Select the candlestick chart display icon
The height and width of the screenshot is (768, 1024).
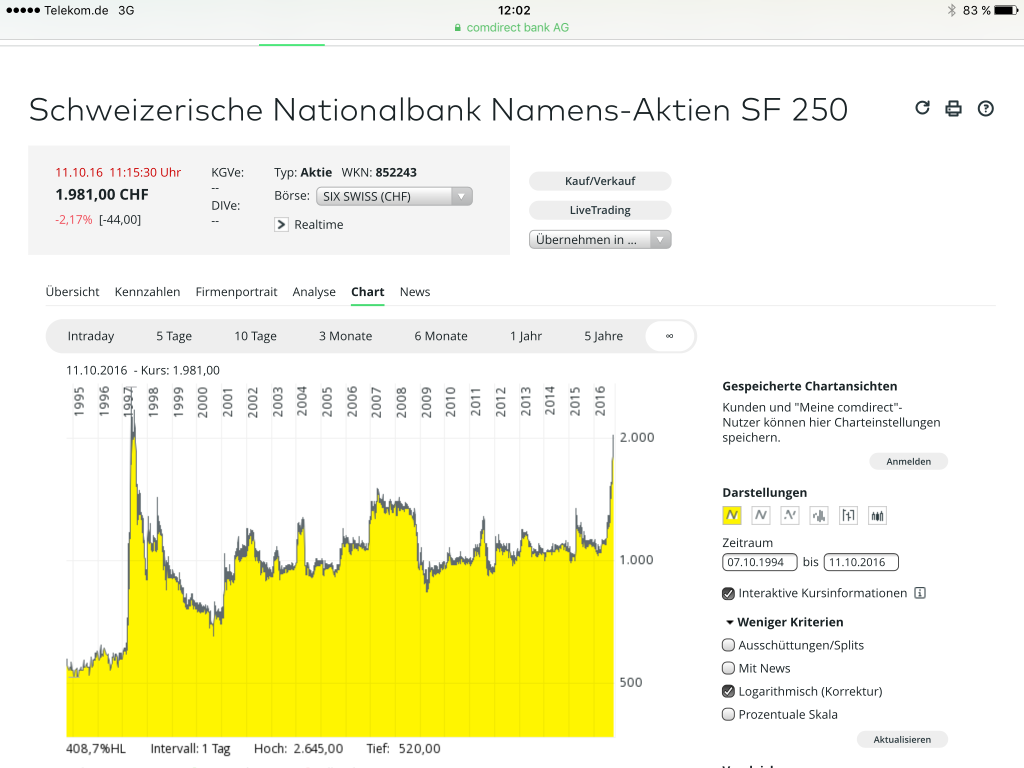coord(878,516)
